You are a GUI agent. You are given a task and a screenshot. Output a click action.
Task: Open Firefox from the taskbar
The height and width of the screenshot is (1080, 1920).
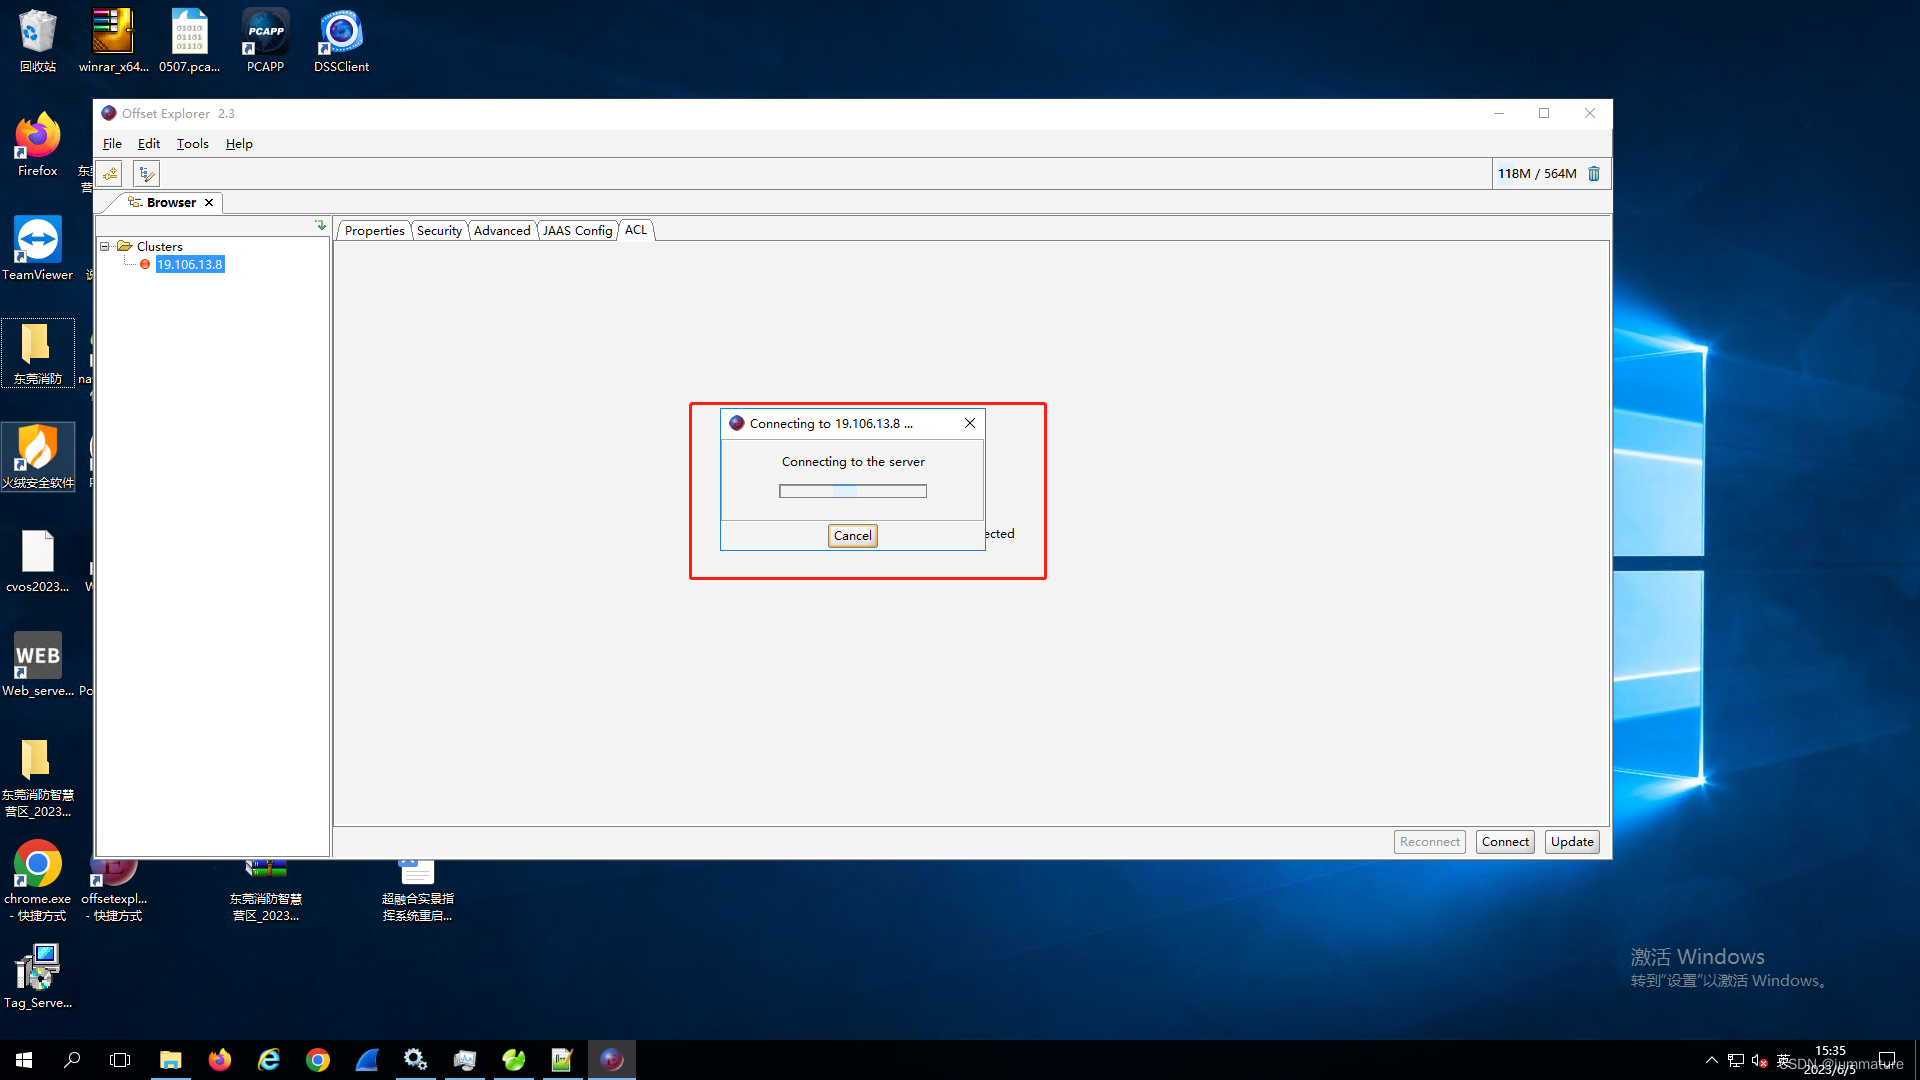pos(220,1060)
